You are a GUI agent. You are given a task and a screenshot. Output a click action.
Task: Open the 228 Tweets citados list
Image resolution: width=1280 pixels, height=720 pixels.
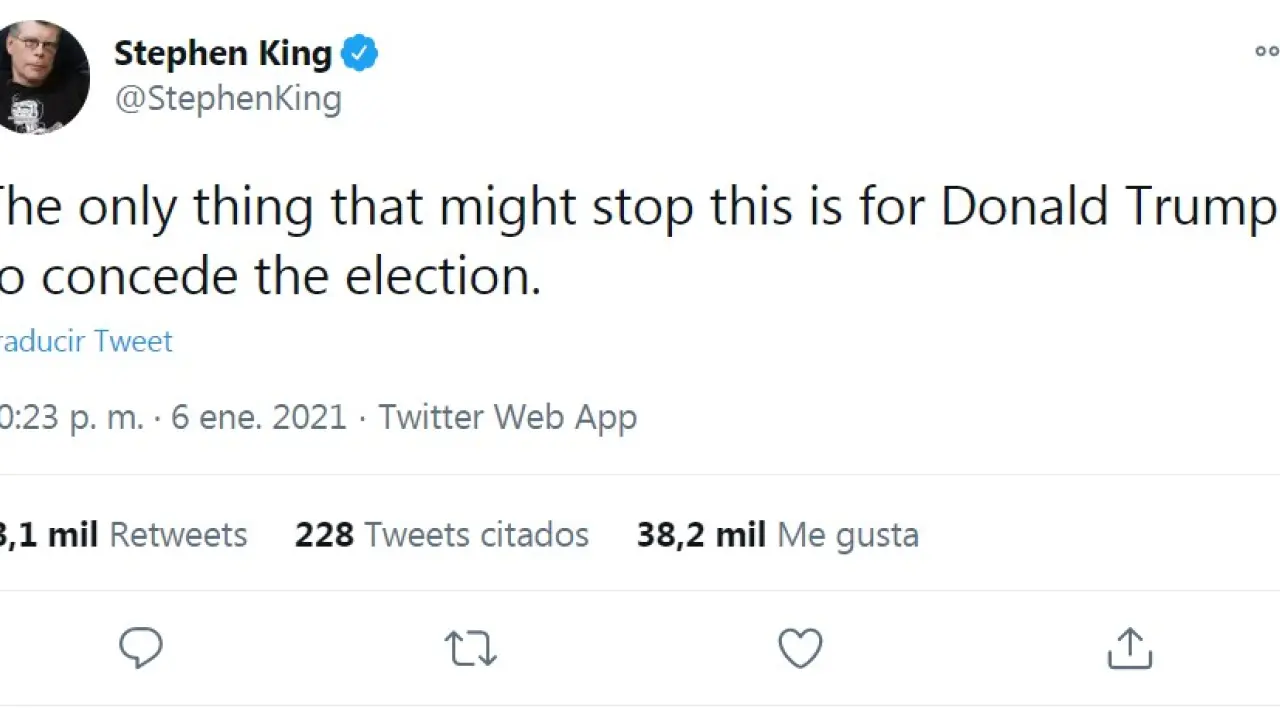point(441,535)
